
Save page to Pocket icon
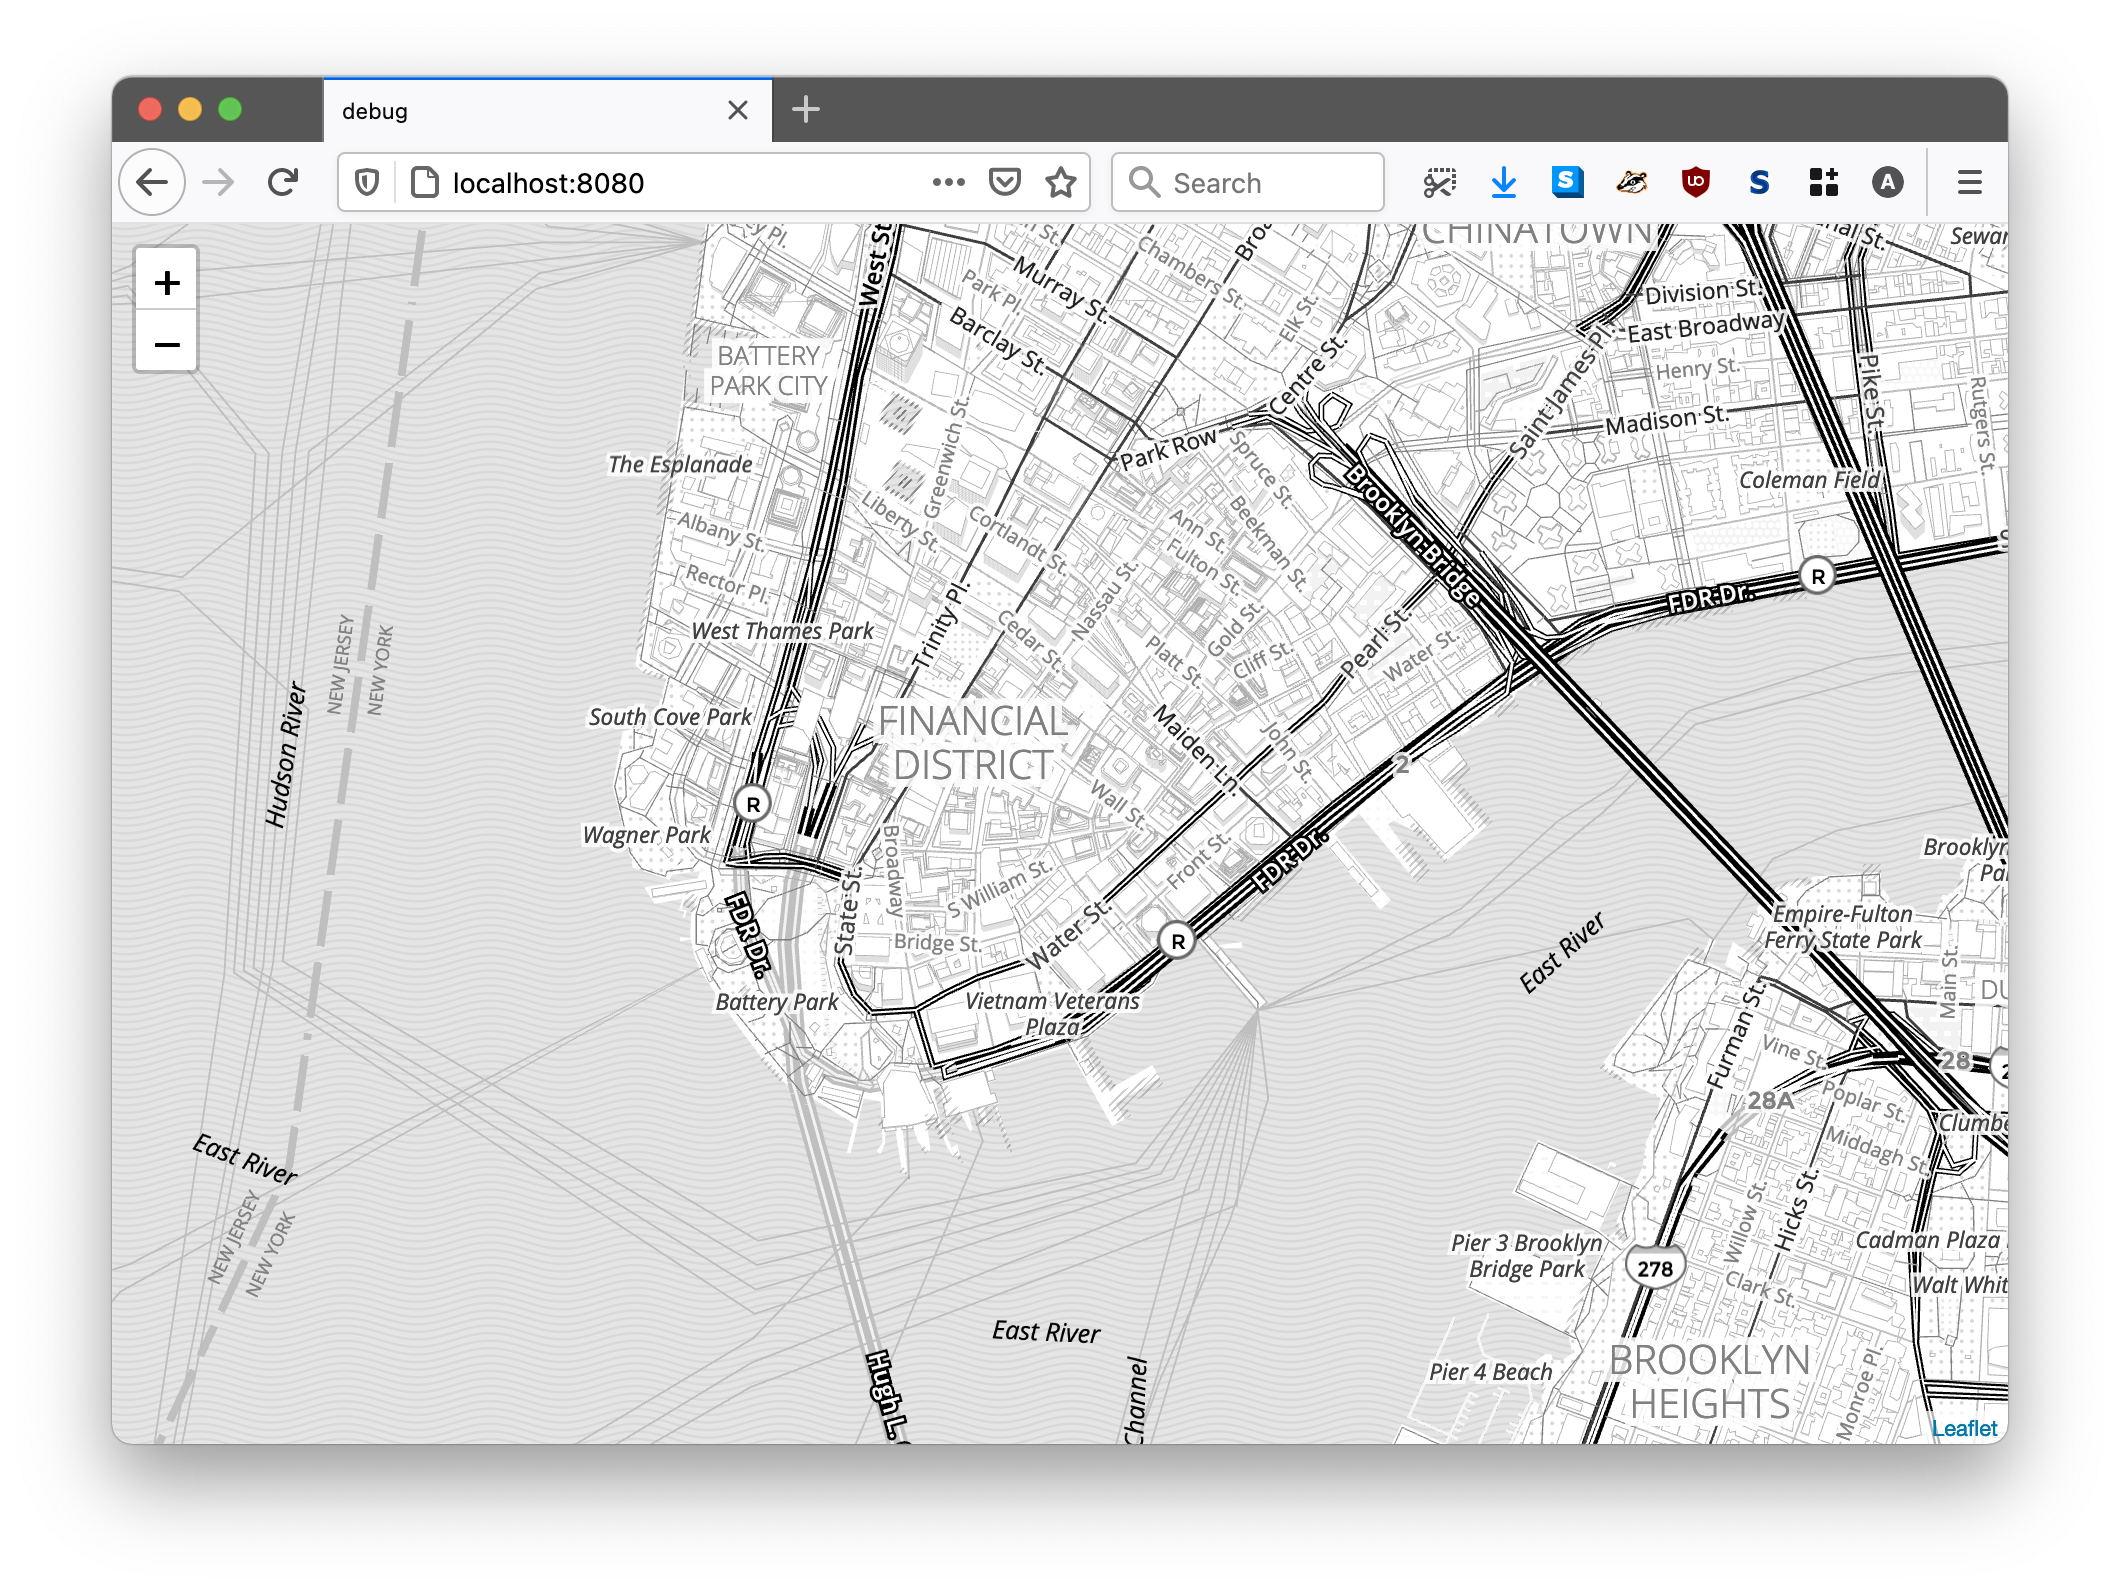coord(1004,183)
